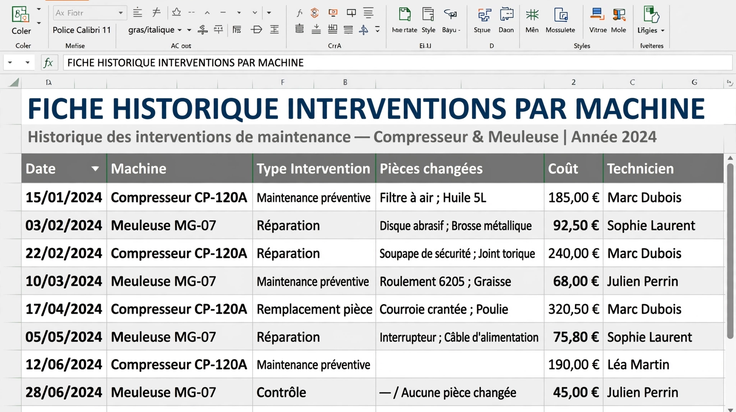The image size is (736, 412).
Task: Select cost cell 320,50 €
Action: pos(574,309)
